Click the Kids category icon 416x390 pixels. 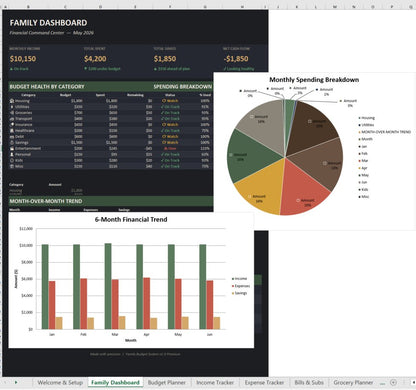[x=12, y=160]
